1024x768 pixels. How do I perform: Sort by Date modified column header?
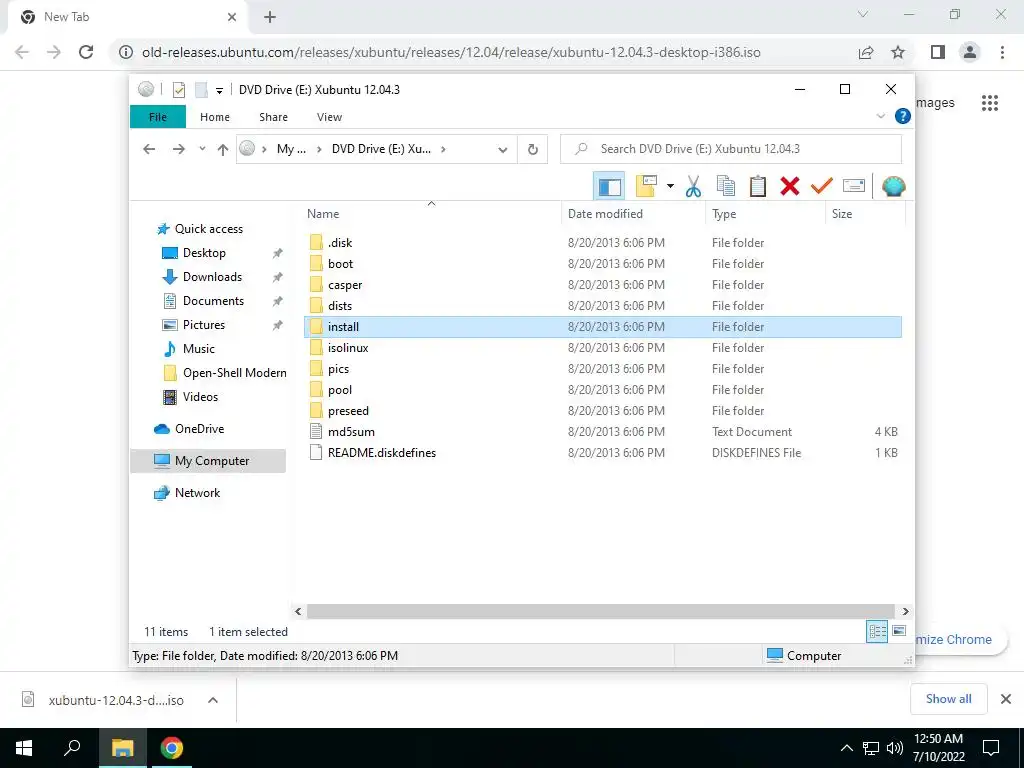tap(633, 214)
